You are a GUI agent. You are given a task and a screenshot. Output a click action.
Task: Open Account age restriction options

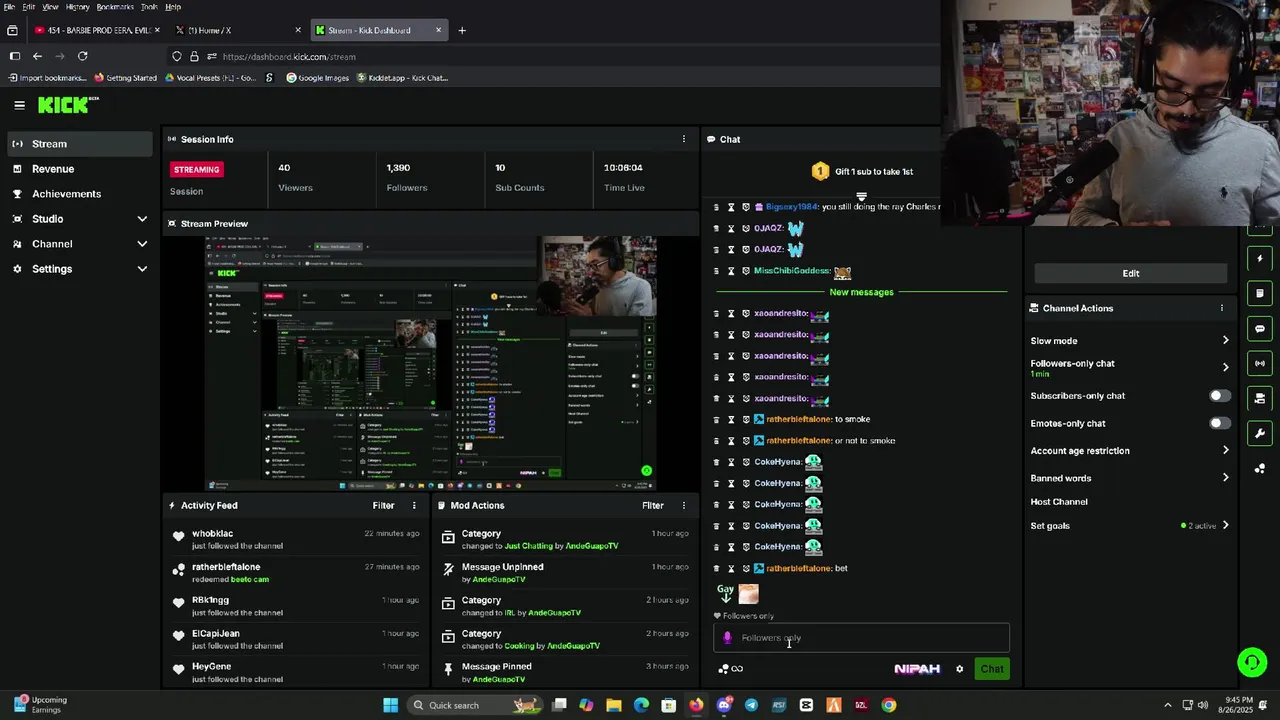(x=1225, y=450)
